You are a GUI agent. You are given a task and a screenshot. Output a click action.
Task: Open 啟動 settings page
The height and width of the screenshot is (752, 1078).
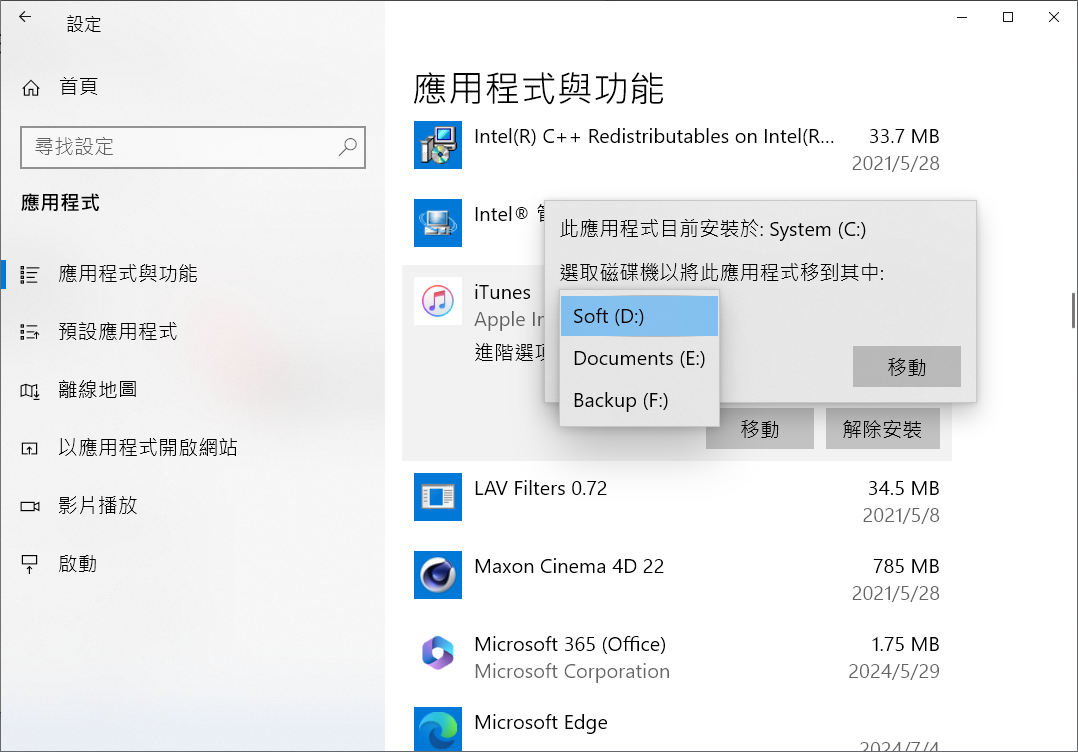[78, 564]
